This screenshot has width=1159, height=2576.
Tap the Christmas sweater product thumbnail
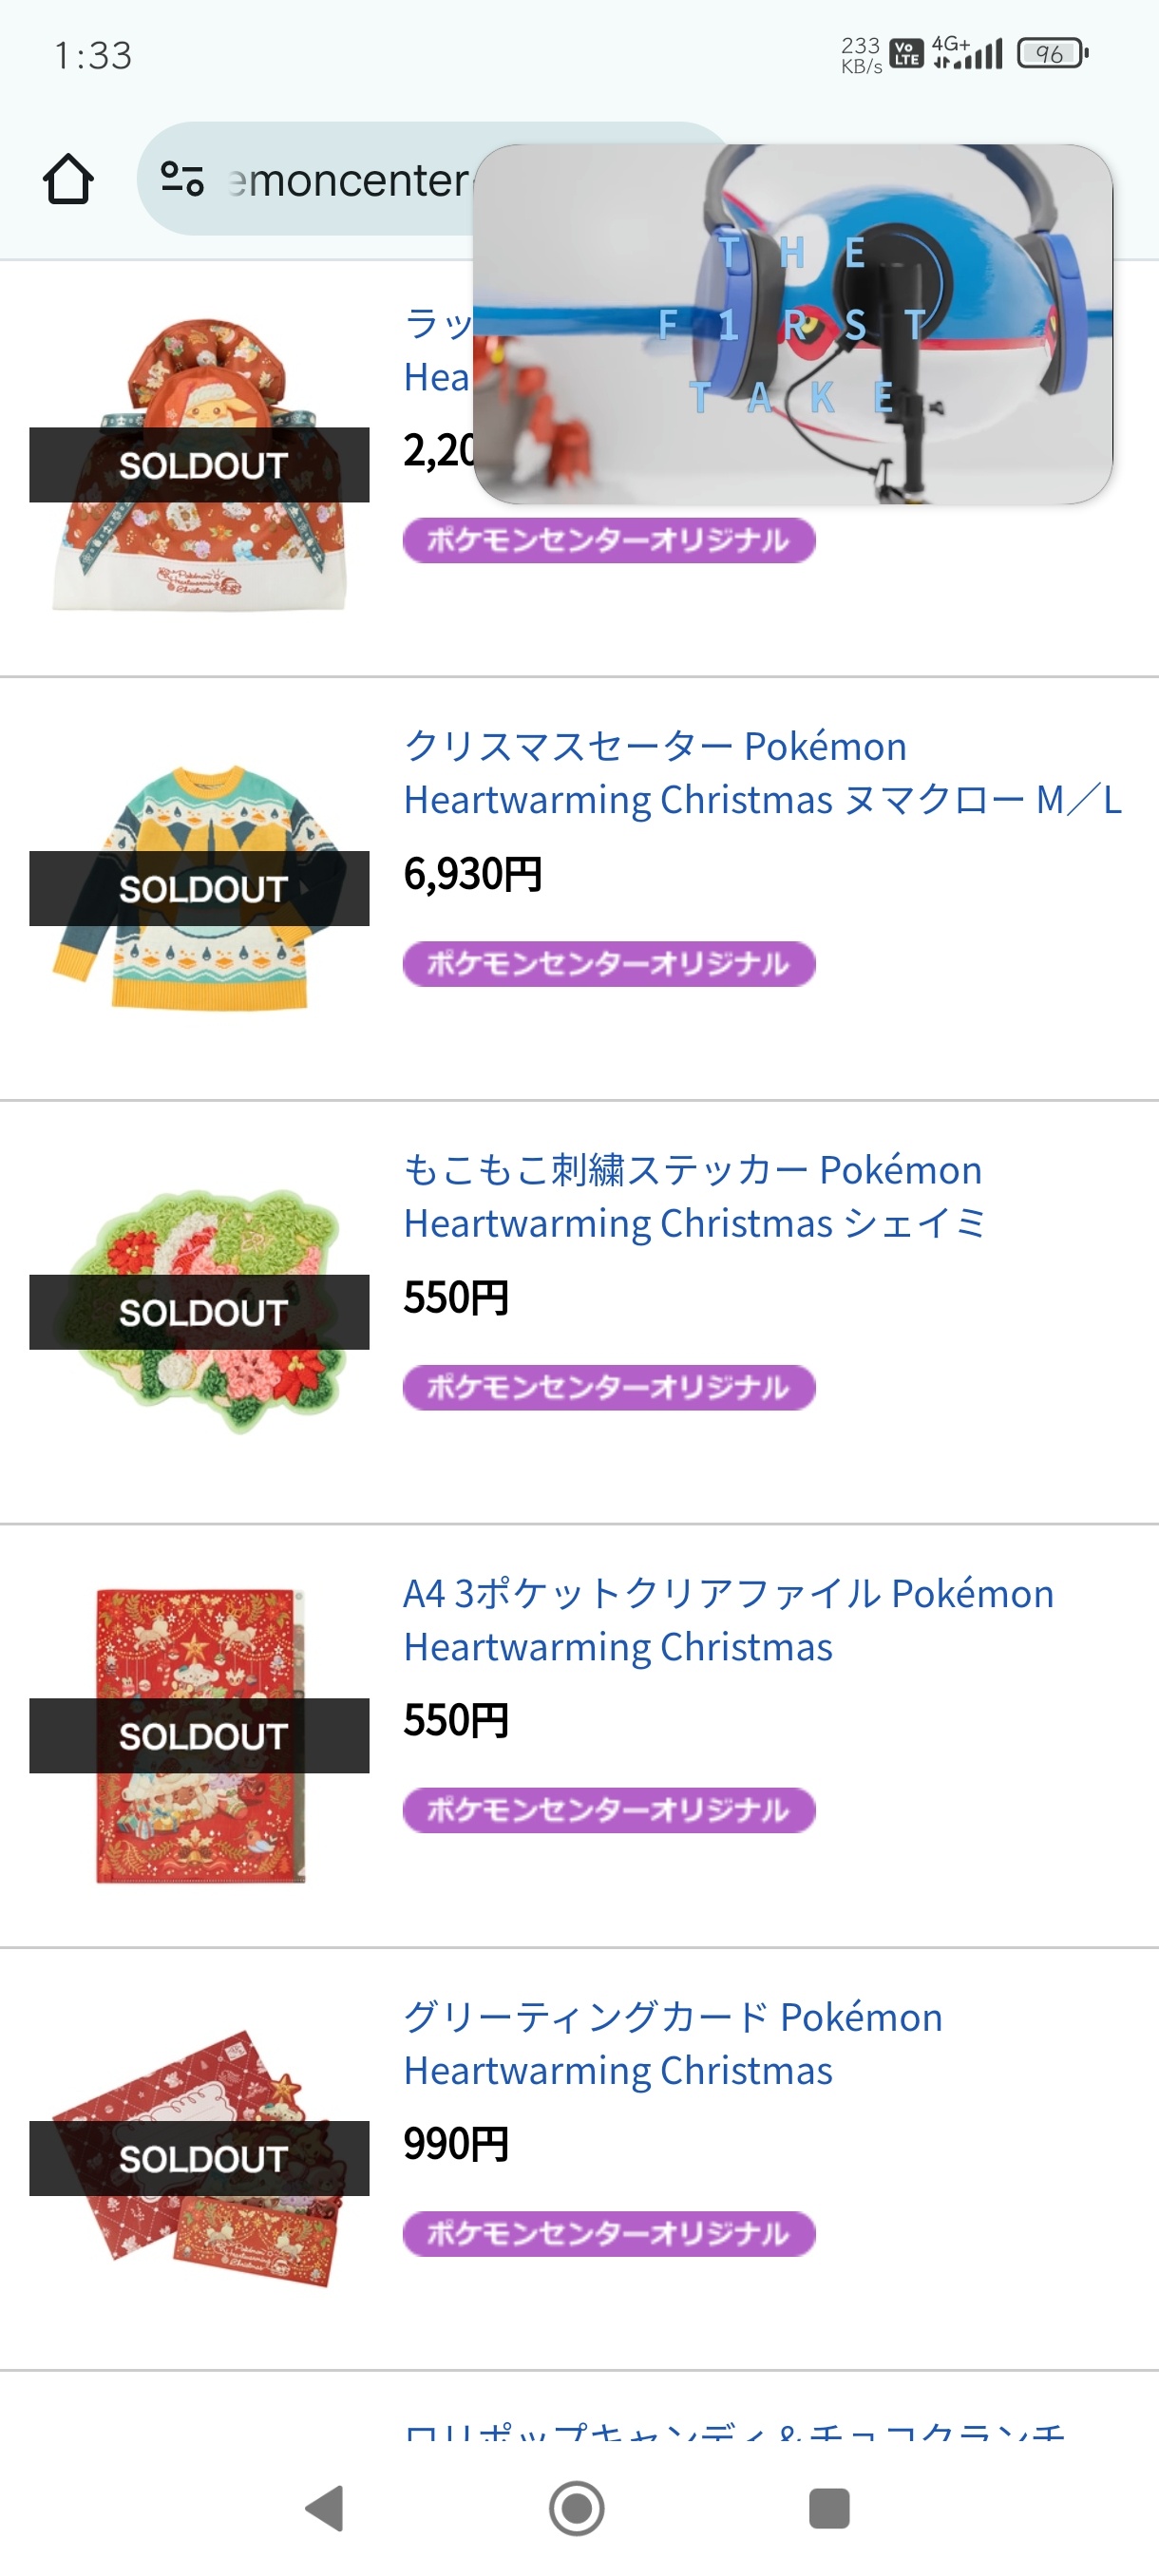coord(199,888)
